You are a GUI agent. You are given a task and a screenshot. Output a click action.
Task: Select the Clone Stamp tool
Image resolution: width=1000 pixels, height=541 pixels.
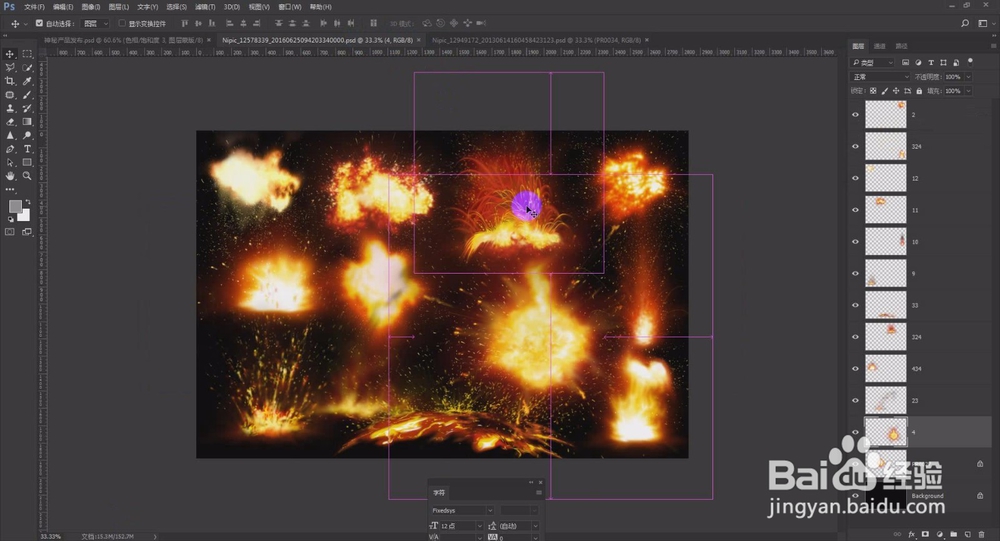tap(10, 108)
